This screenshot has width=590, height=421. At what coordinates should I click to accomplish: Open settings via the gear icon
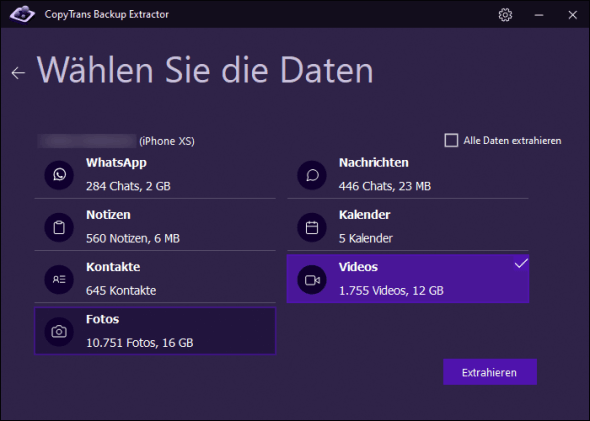click(x=505, y=15)
